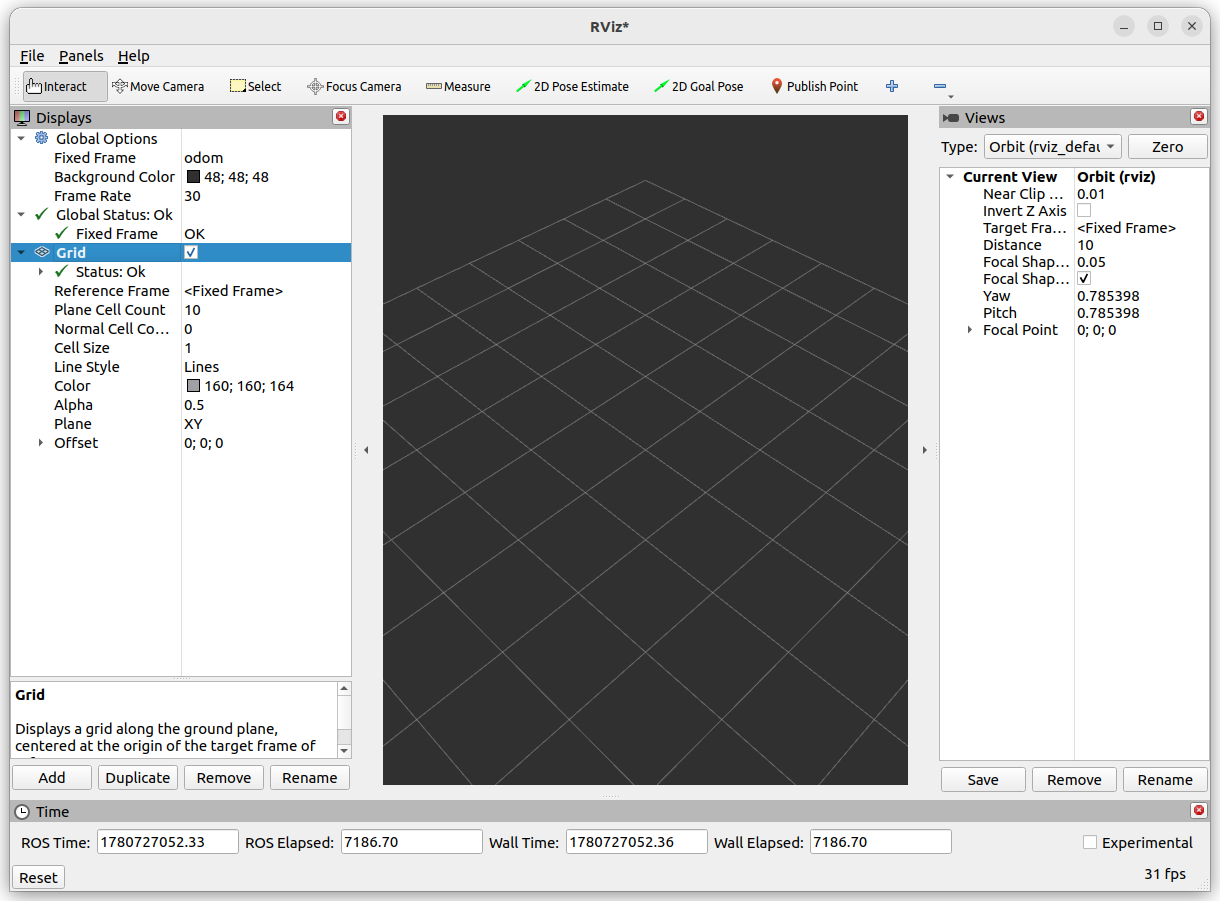Screen dimensions: 1220x901
Task: Click the Add display button
Action: click(x=52, y=778)
